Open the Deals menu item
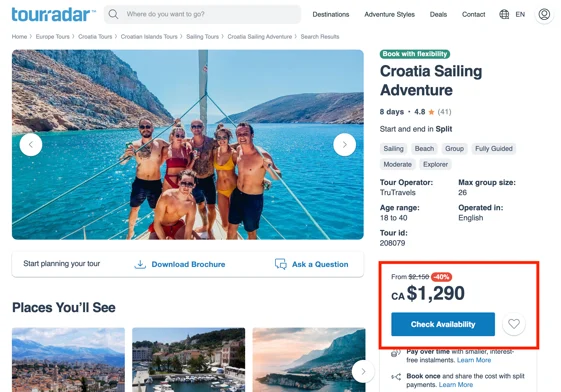This screenshot has width=561, height=392. (438, 14)
